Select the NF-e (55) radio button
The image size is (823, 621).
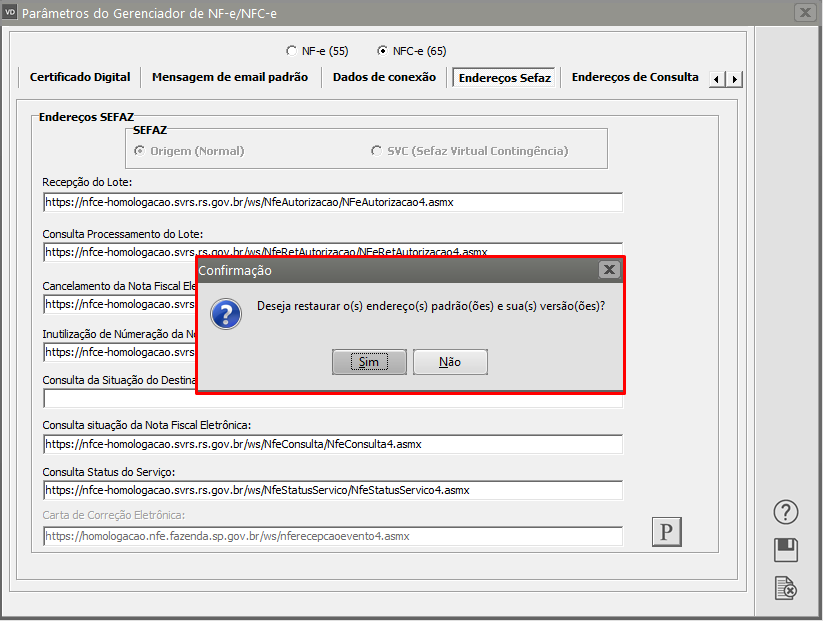[x=317, y=51]
